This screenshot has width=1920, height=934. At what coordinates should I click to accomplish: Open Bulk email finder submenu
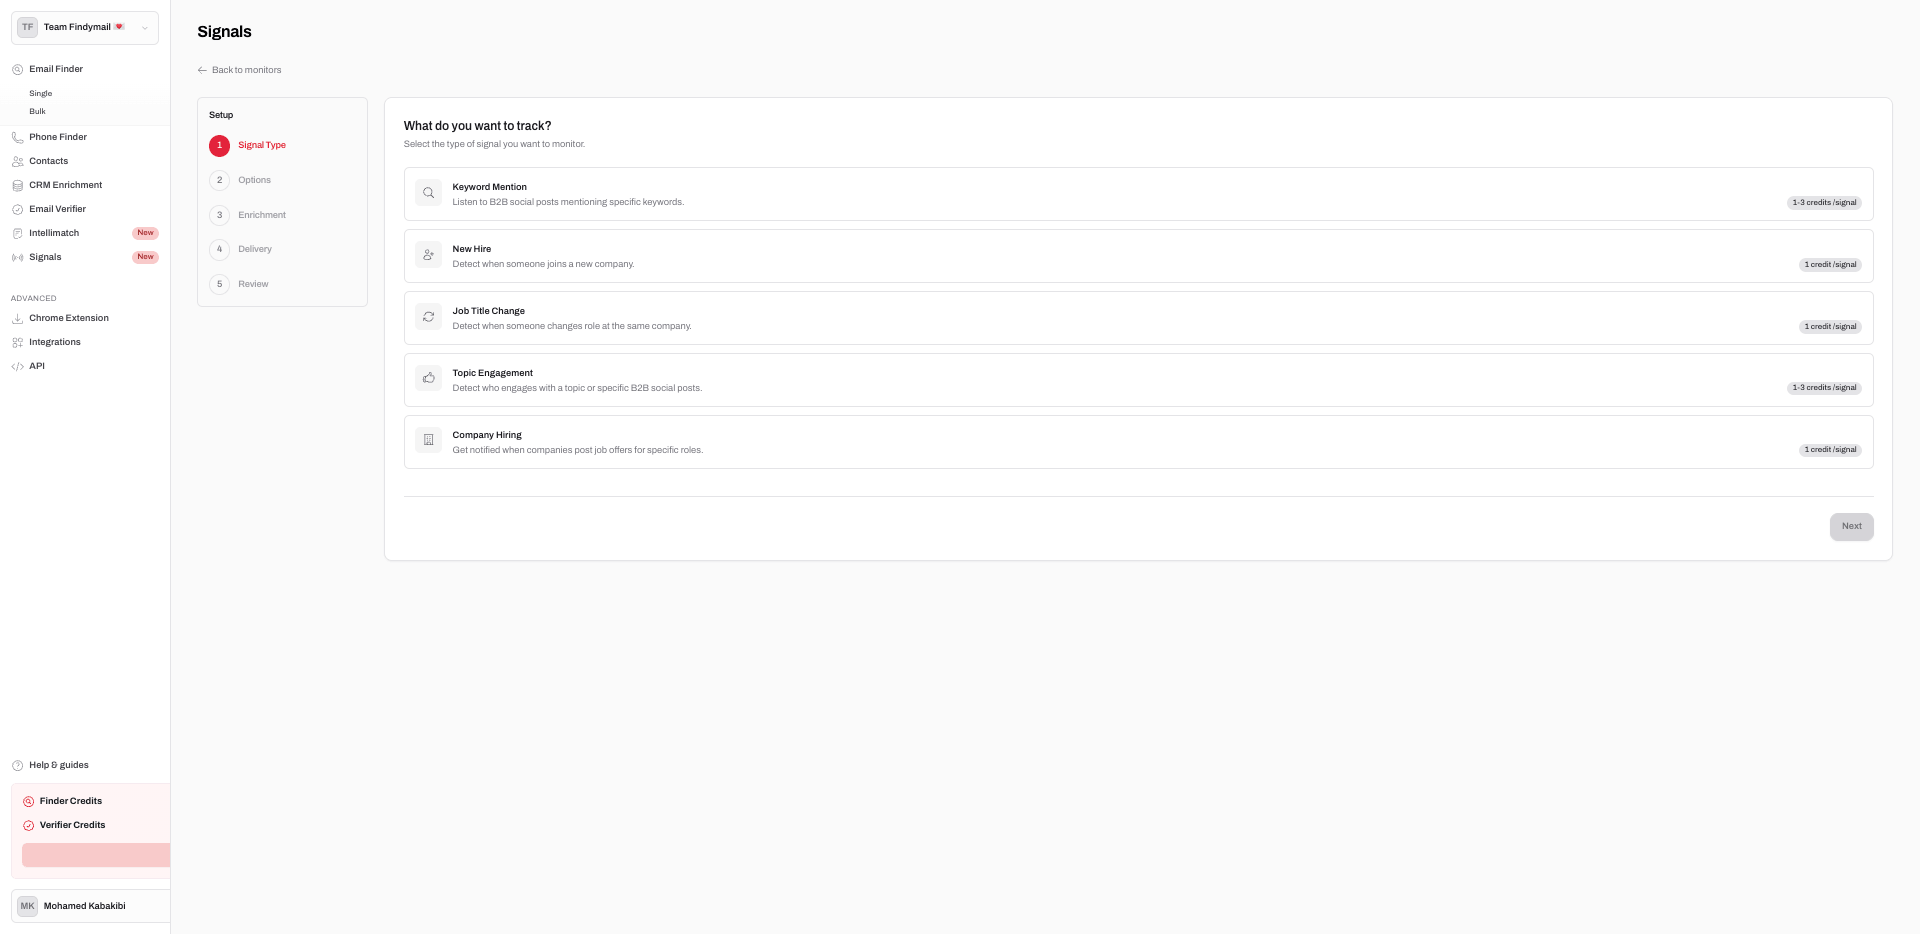click(37, 112)
